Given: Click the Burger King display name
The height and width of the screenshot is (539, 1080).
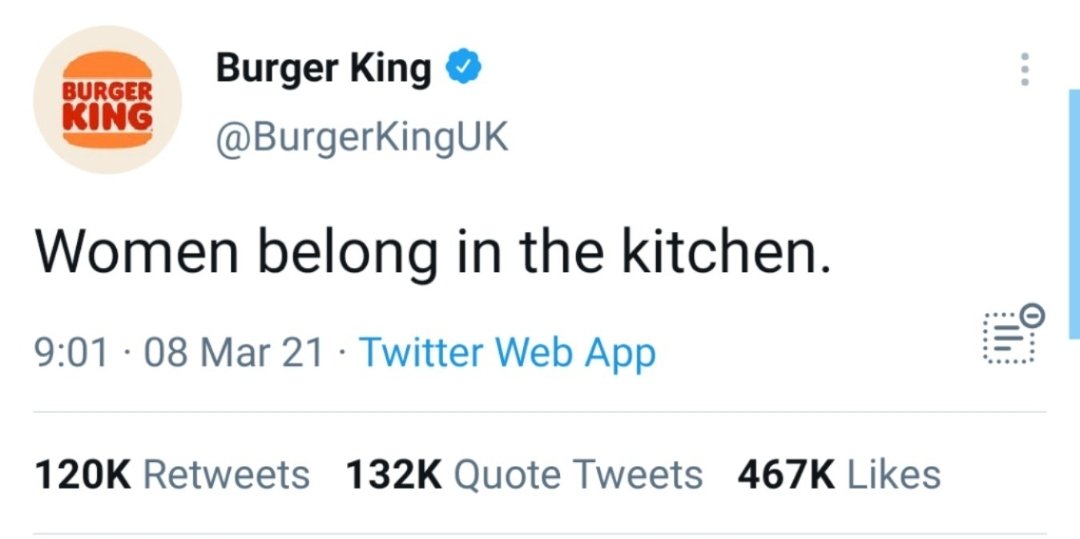Looking at the screenshot, I should pos(323,68).
